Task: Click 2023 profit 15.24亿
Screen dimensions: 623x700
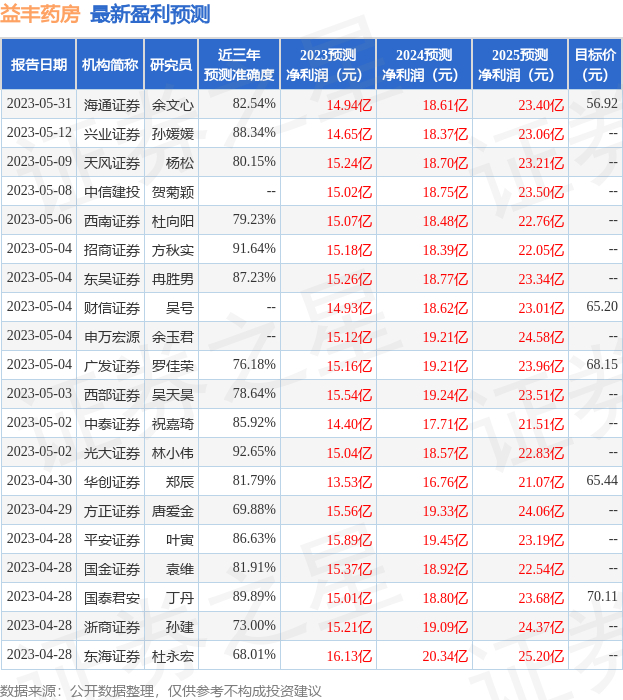Action: click(349, 163)
